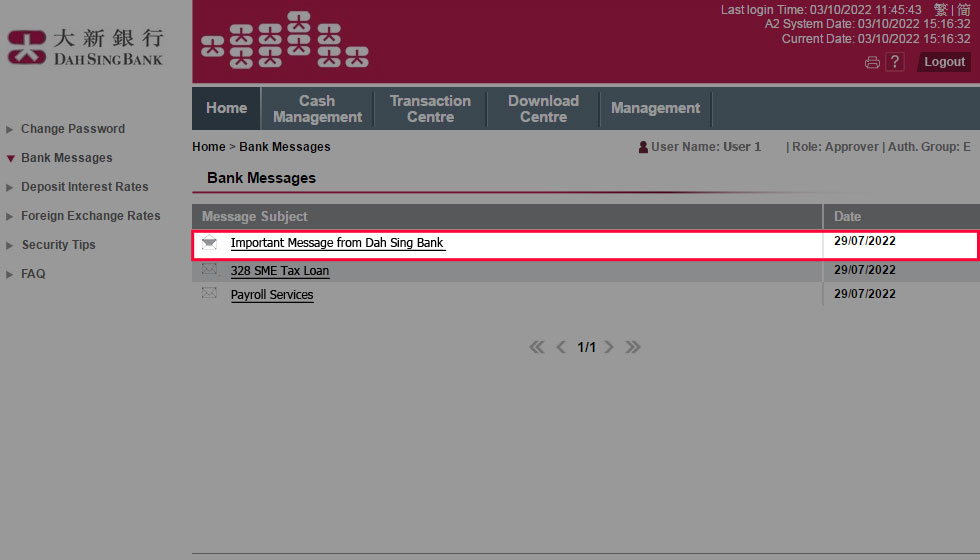
Task: Expand arrow beside Deposit Interest Rates
Action: coord(9,188)
